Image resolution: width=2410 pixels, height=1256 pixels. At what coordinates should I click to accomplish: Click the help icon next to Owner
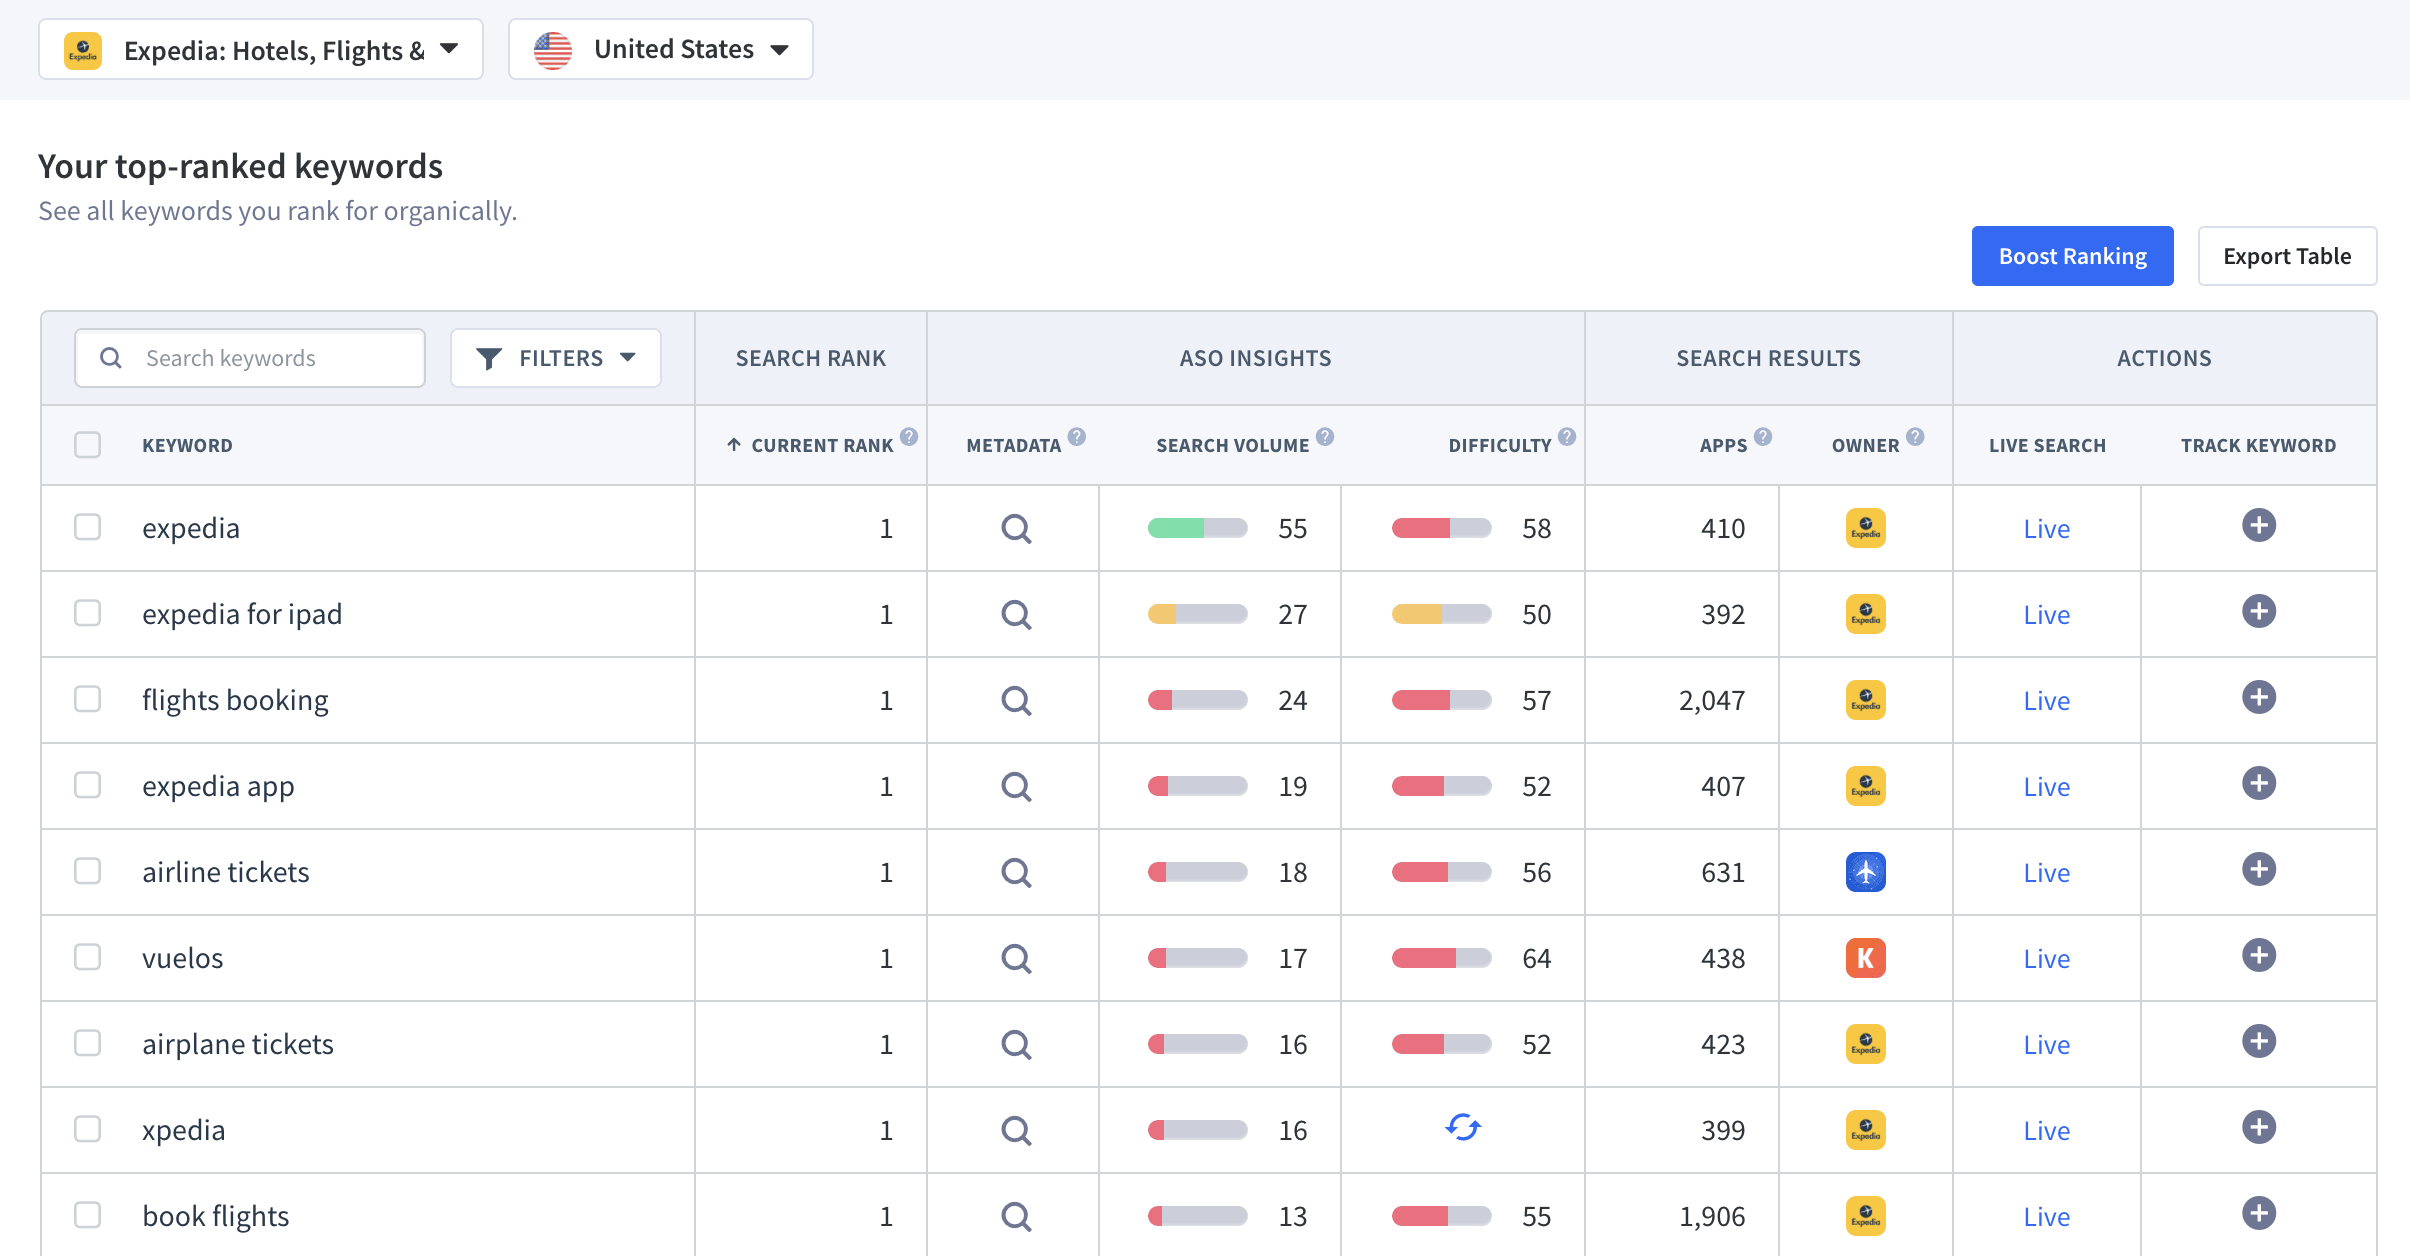[1915, 436]
